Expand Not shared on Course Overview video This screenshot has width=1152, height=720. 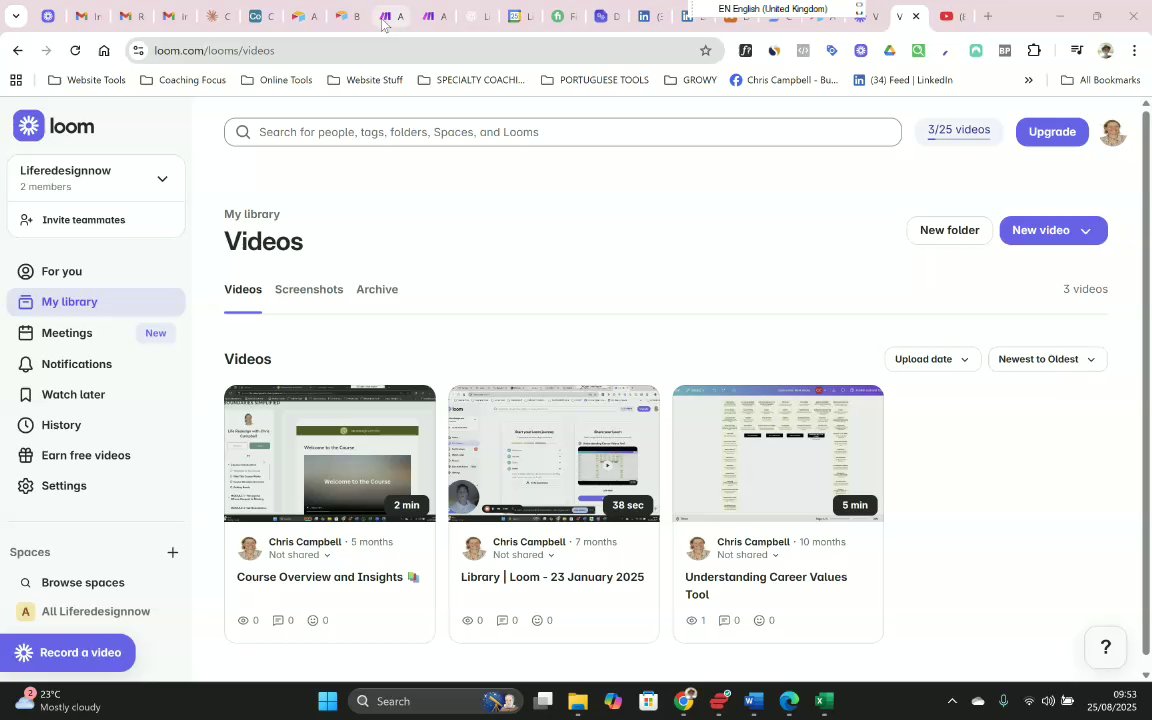click(x=299, y=555)
